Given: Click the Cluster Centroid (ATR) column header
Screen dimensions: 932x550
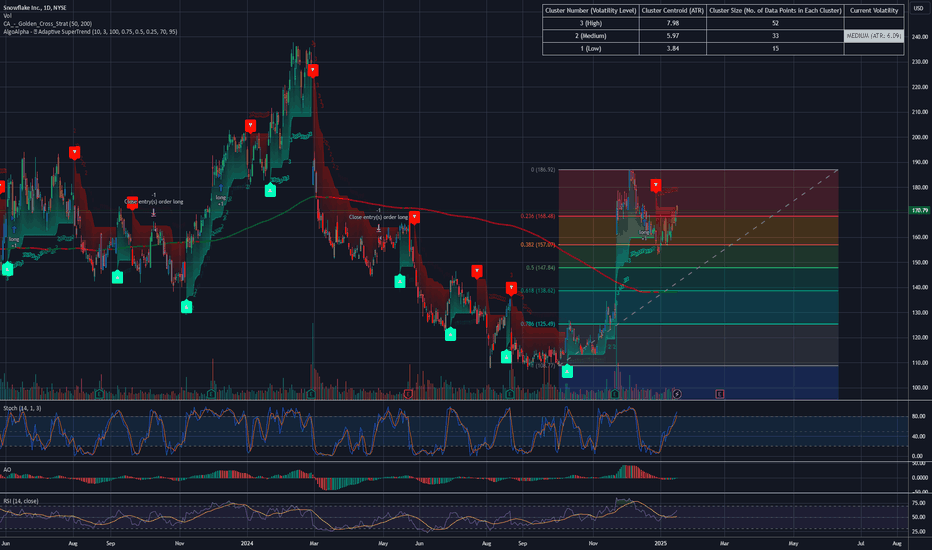Looking at the screenshot, I should 673,11.
